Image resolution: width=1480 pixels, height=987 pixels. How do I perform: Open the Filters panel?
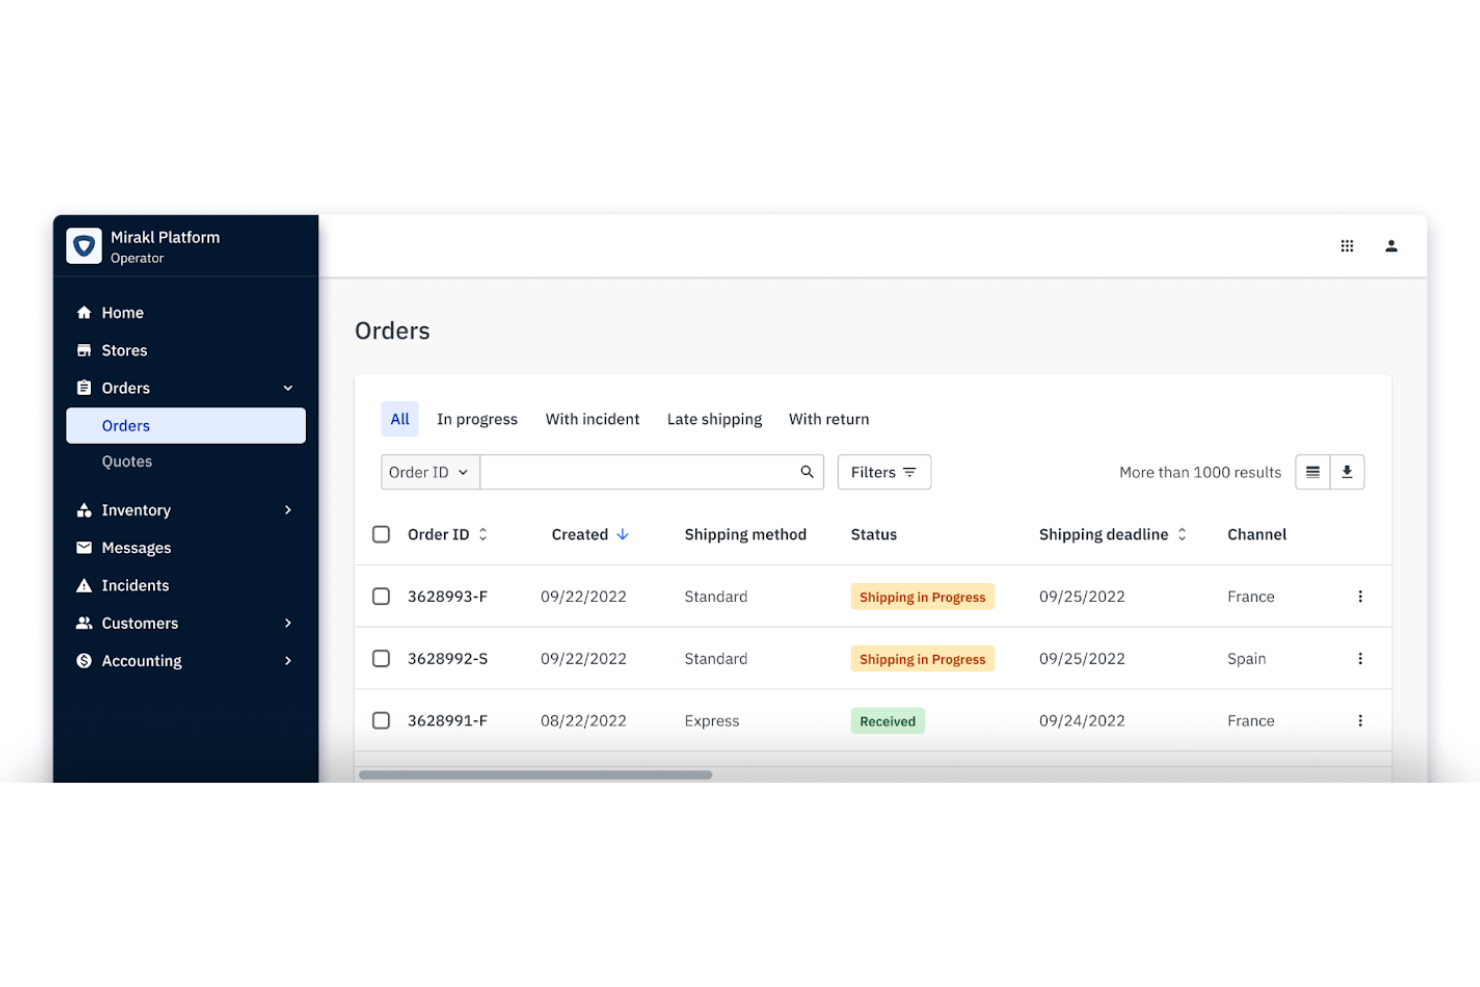tap(883, 471)
